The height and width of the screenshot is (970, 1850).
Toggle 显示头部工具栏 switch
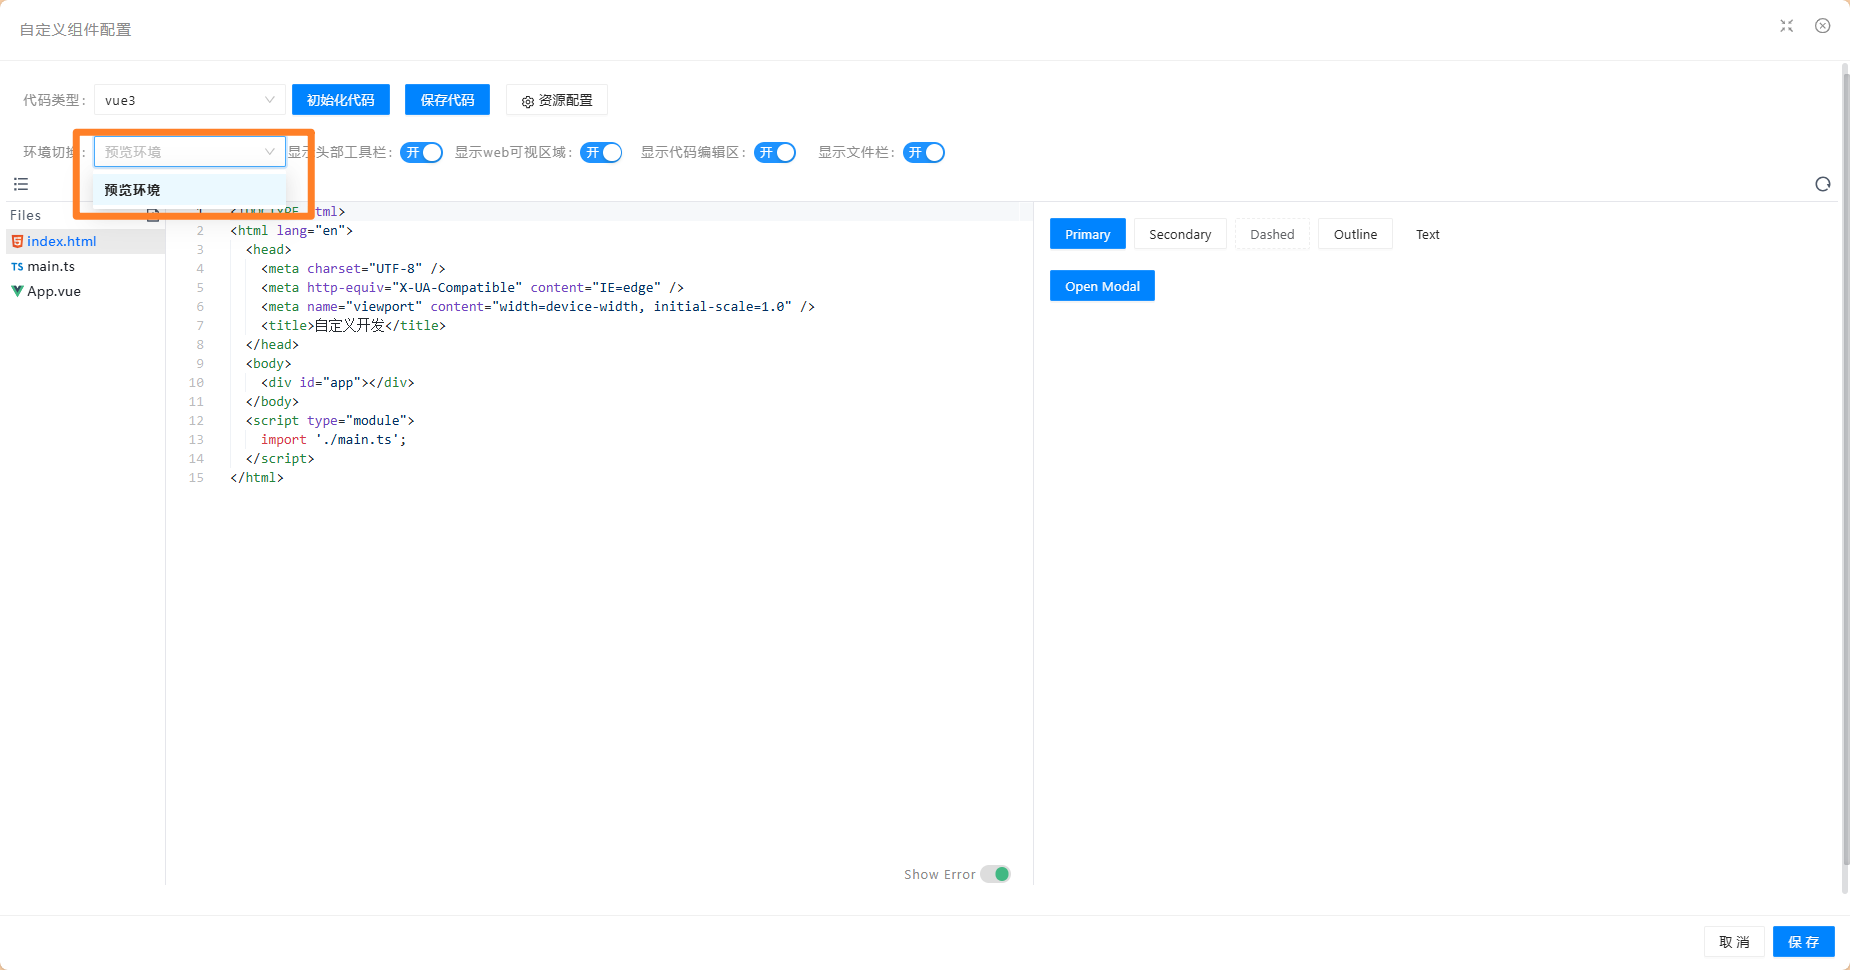421,152
